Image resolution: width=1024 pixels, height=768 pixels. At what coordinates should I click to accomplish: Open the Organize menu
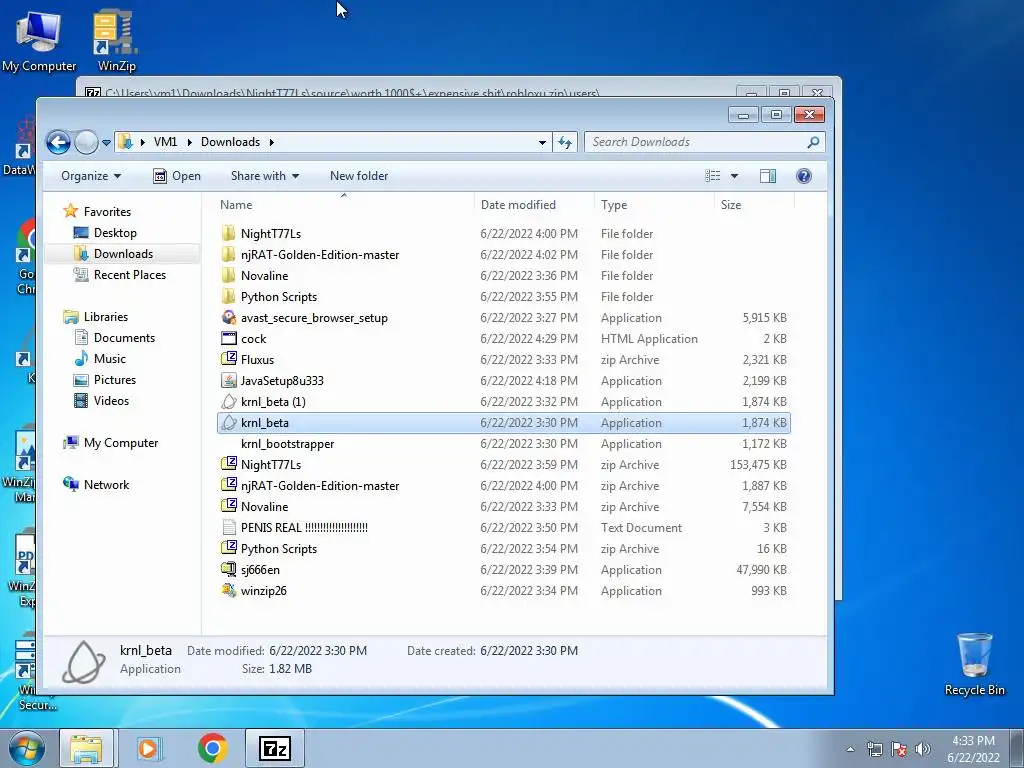click(91, 176)
